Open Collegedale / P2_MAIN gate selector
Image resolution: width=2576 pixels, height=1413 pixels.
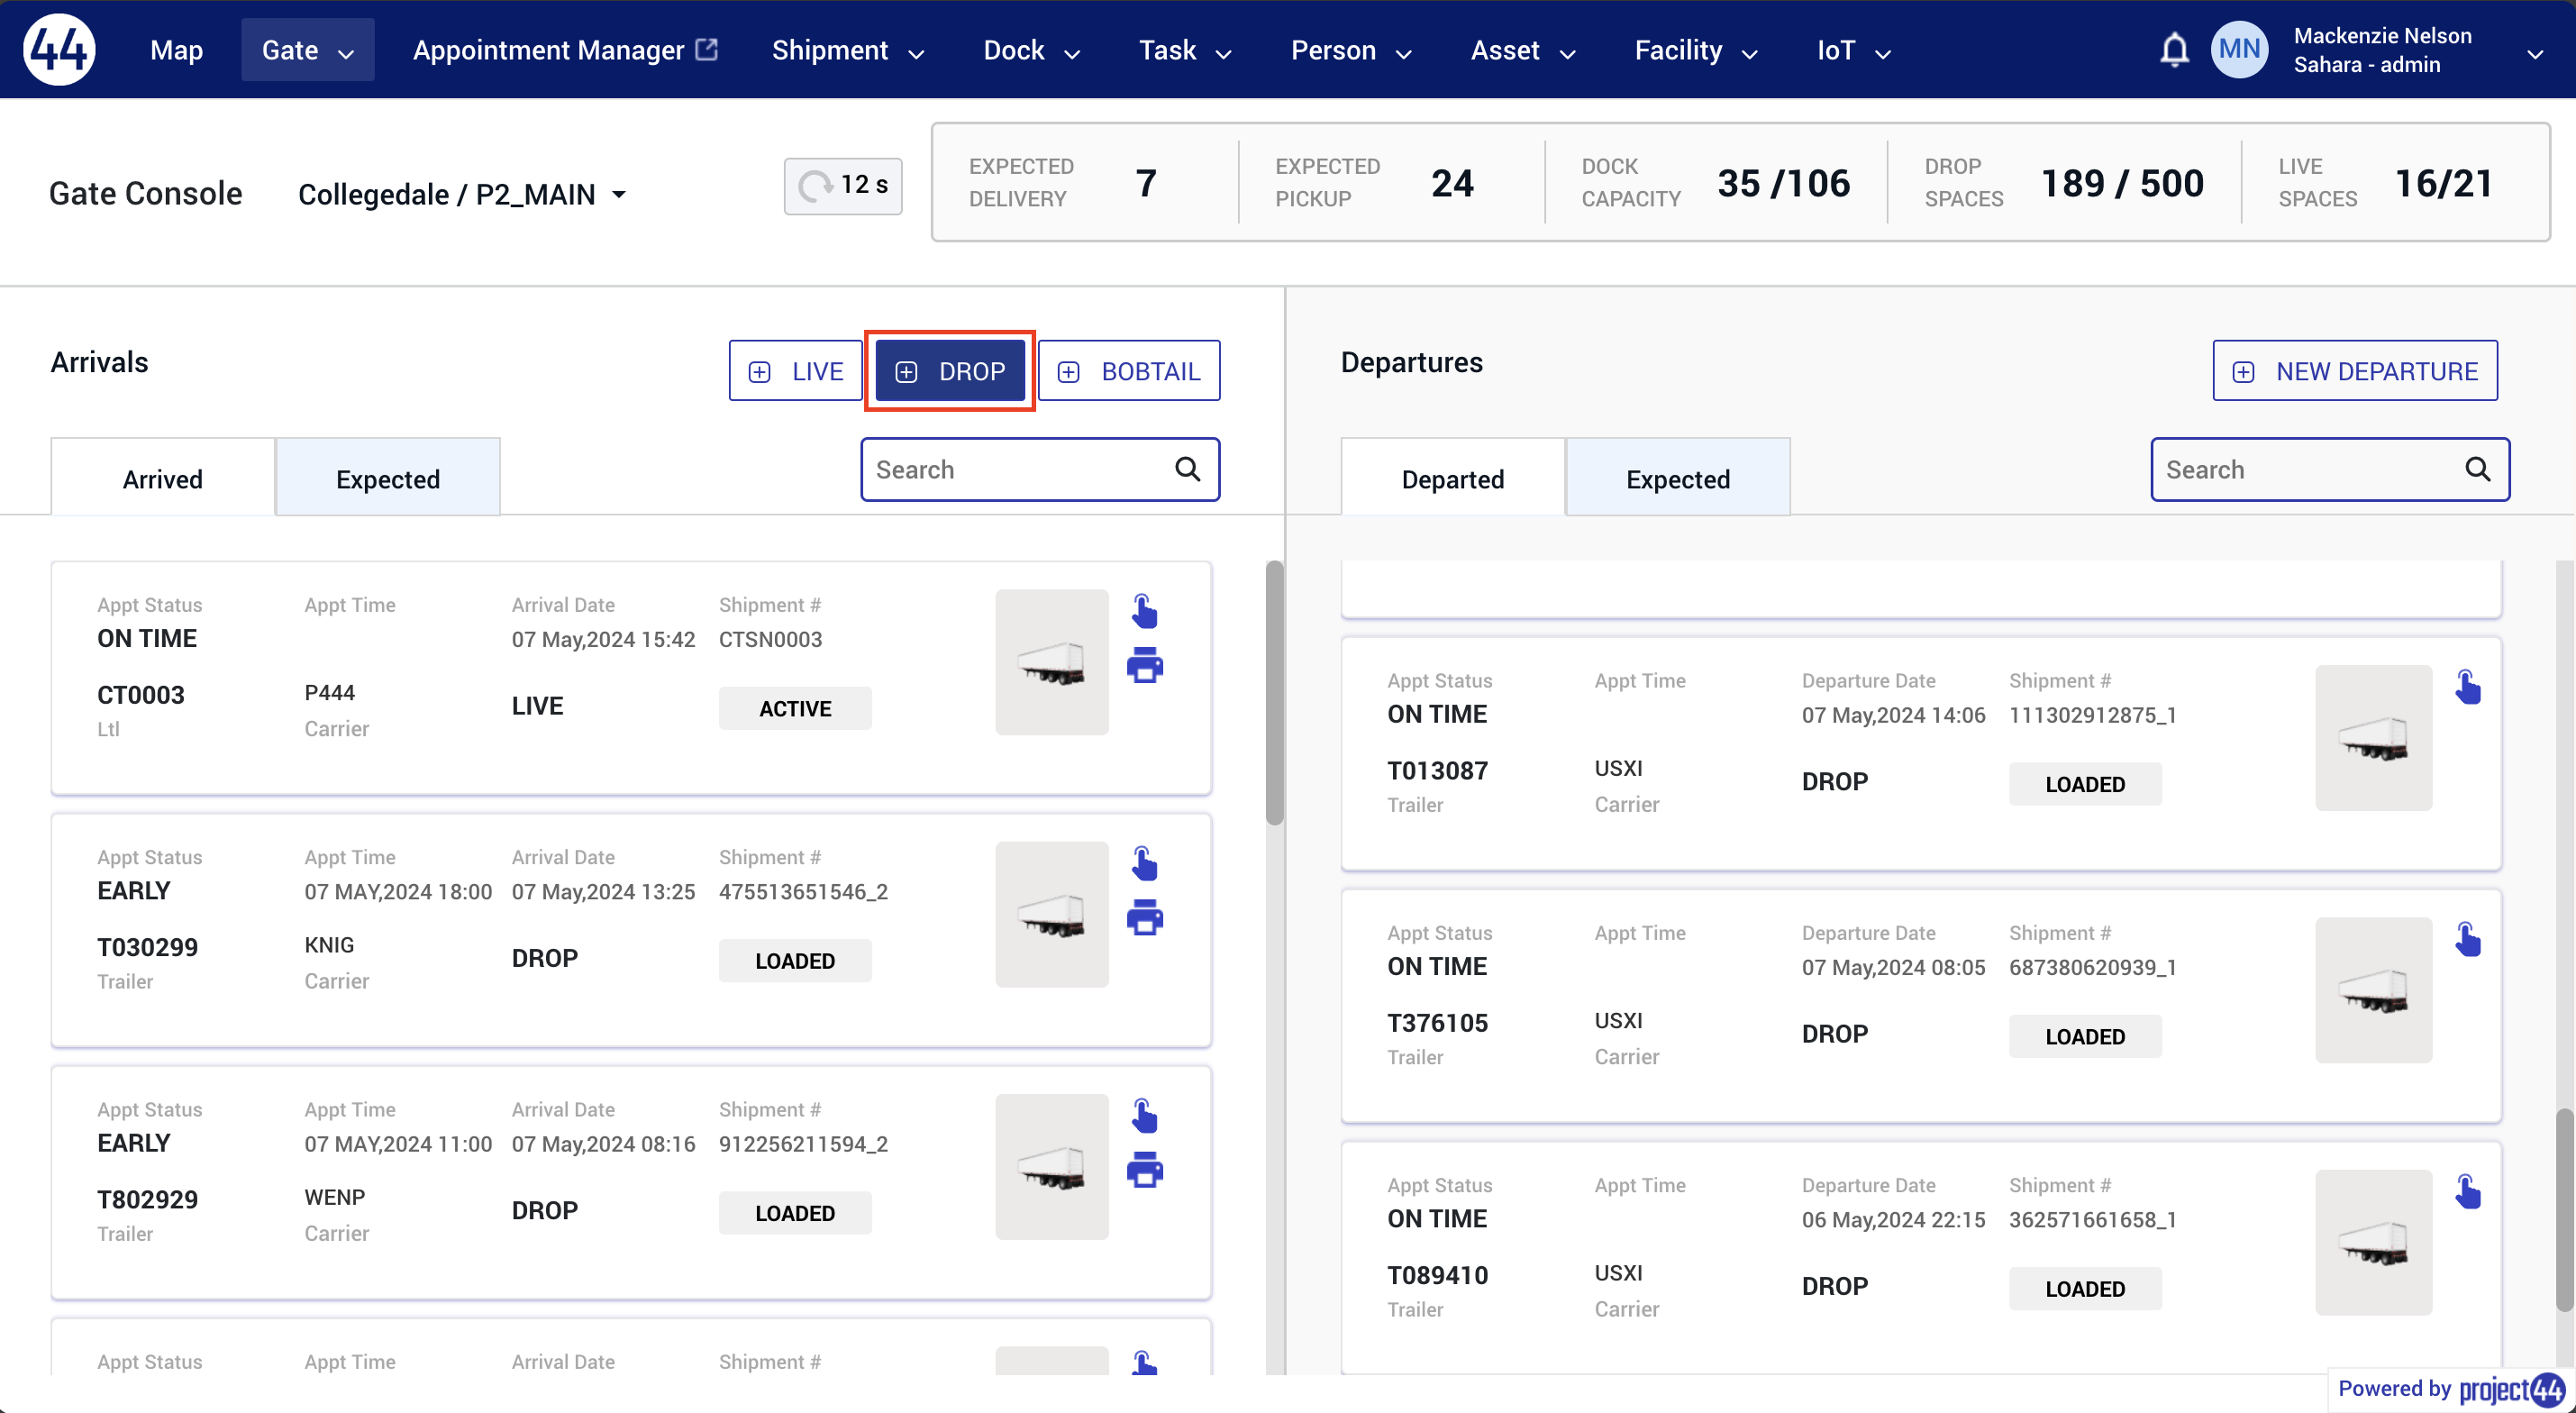point(462,194)
